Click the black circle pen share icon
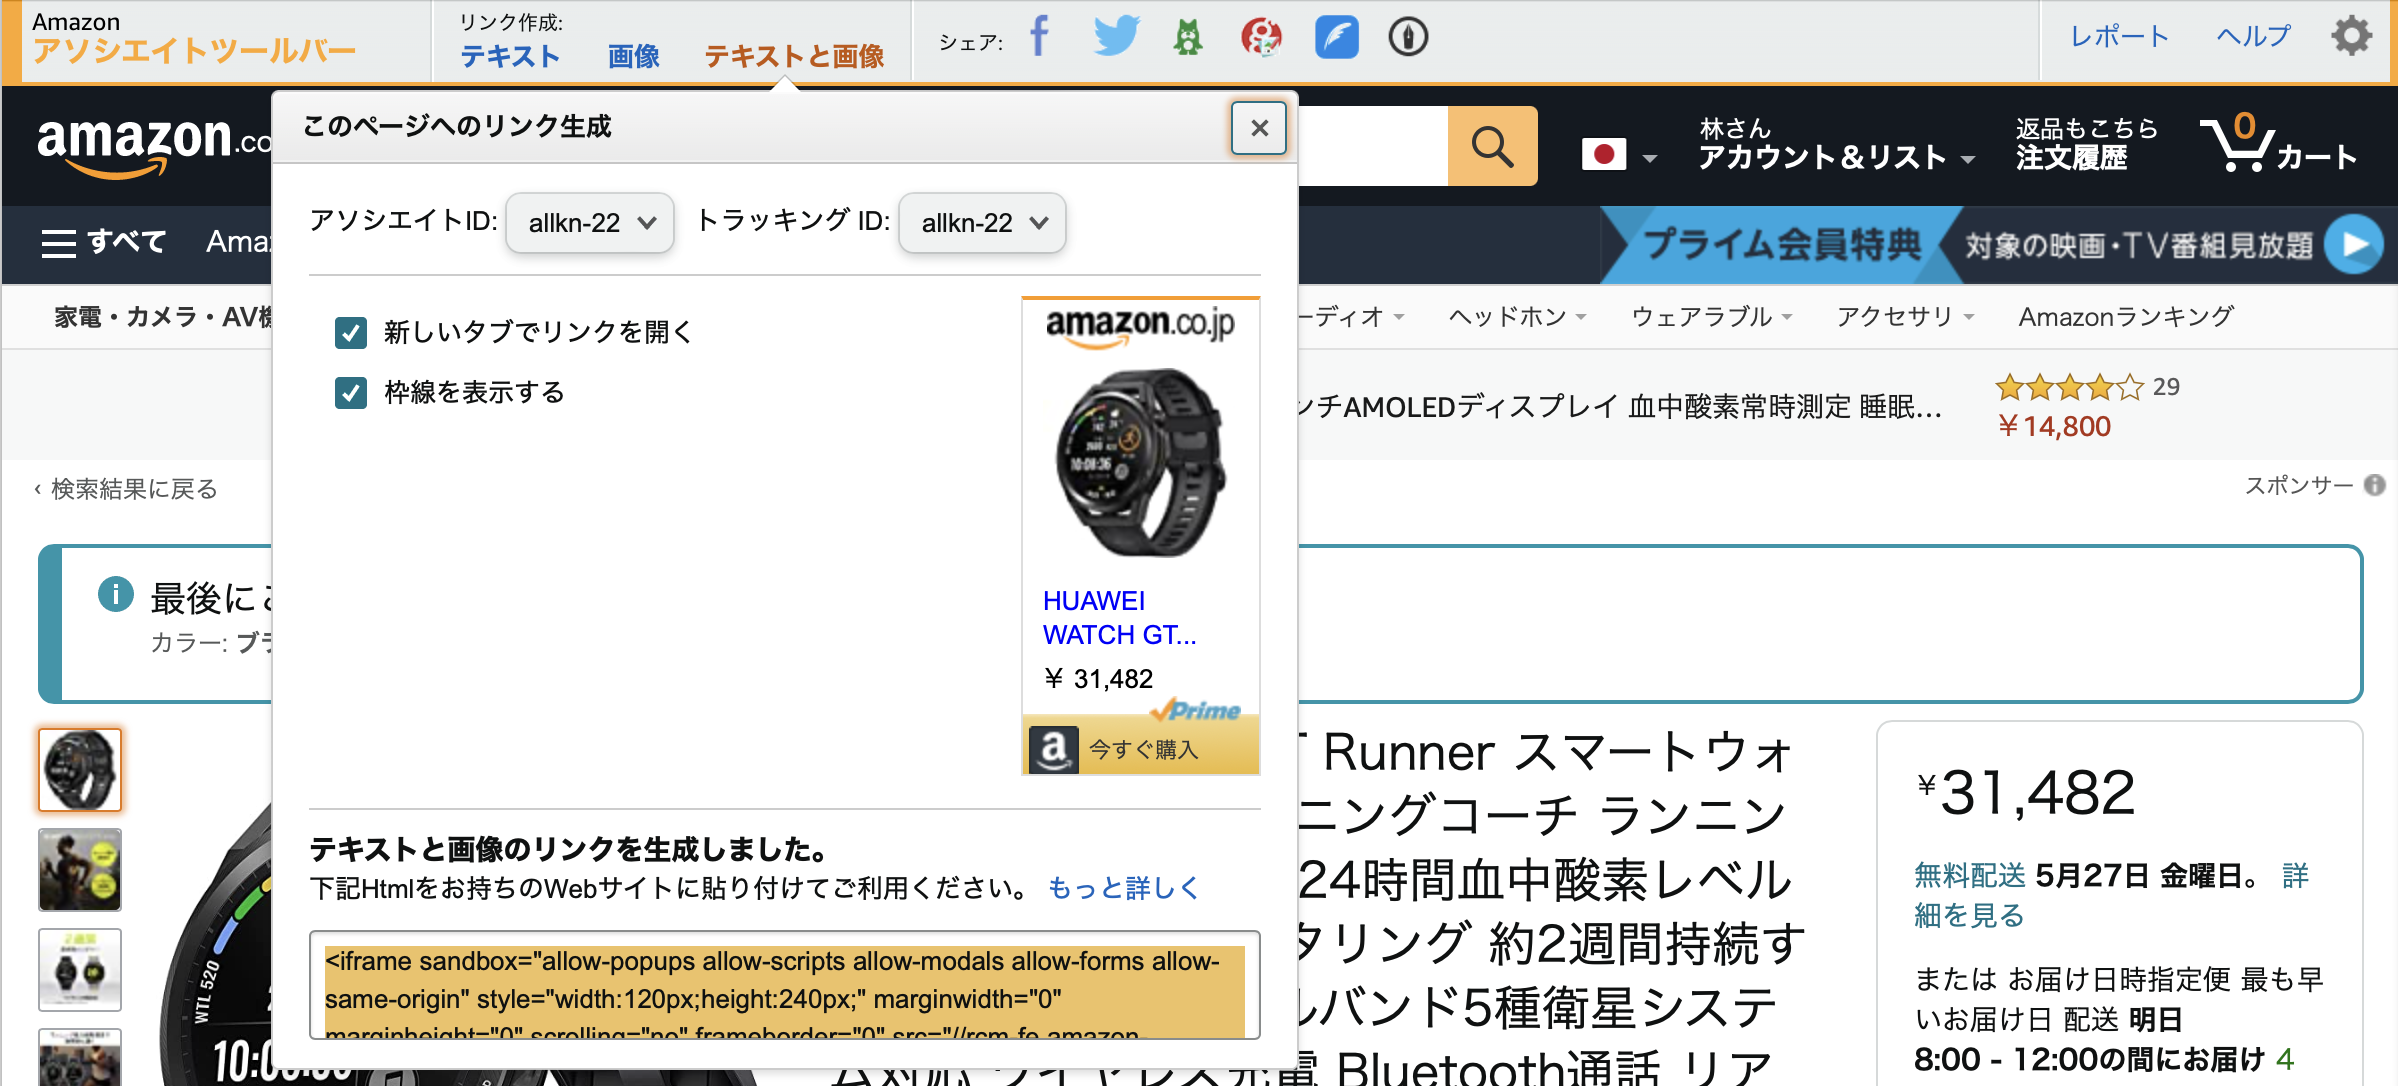The width and height of the screenshot is (2398, 1086). pyautogui.click(x=1408, y=37)
